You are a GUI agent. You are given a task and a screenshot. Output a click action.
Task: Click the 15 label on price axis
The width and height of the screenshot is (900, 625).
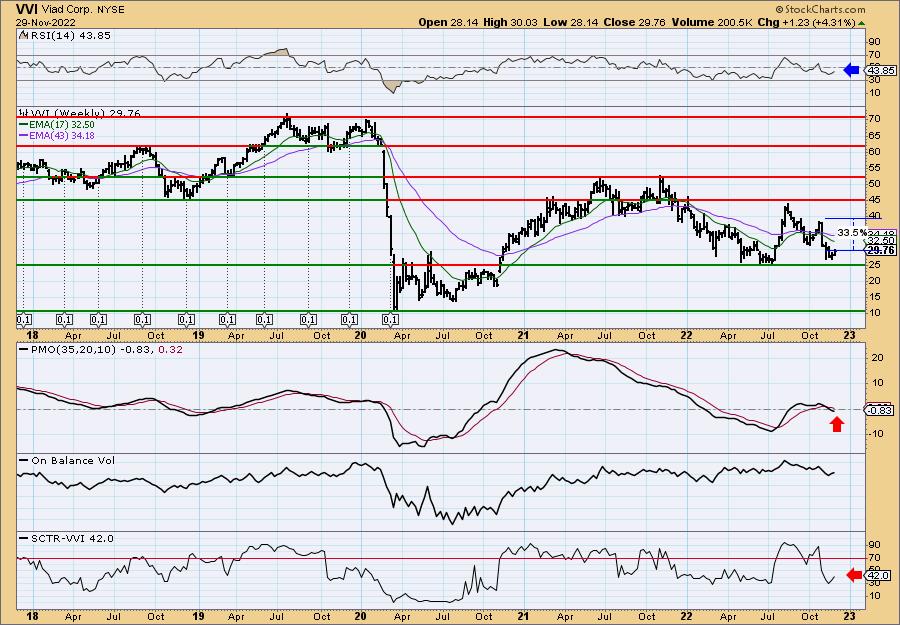tap(875, 296)
